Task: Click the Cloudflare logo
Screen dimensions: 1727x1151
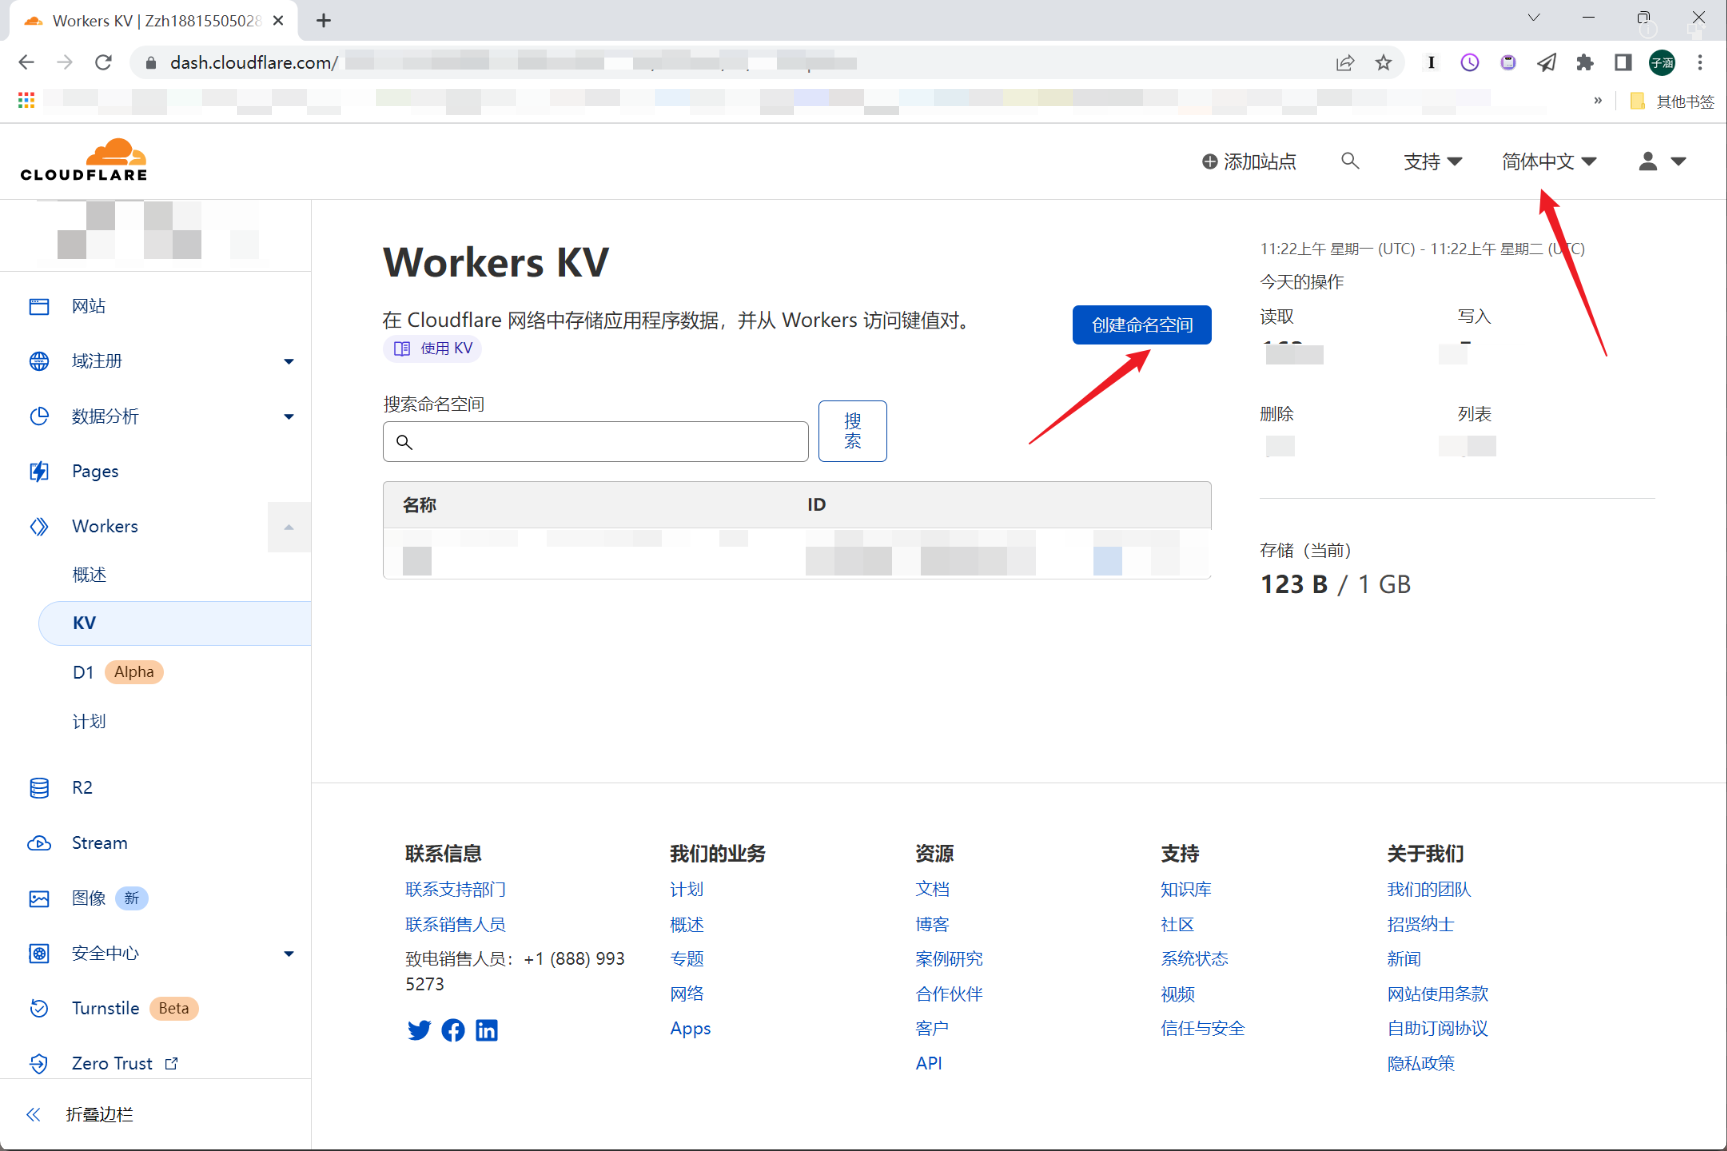Action: [x=84, y=160]
